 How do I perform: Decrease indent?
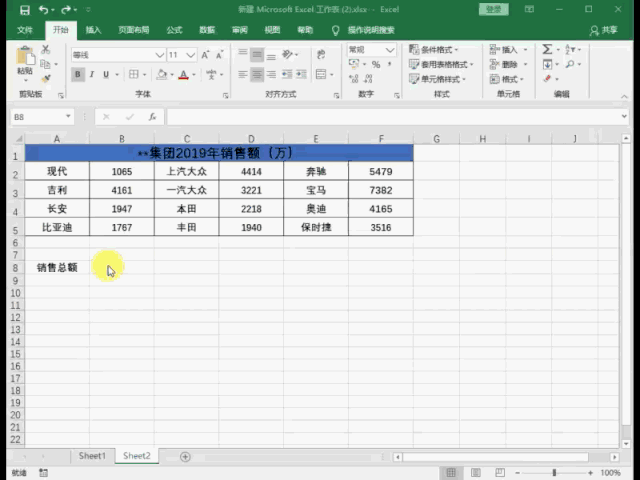[287, 74]
